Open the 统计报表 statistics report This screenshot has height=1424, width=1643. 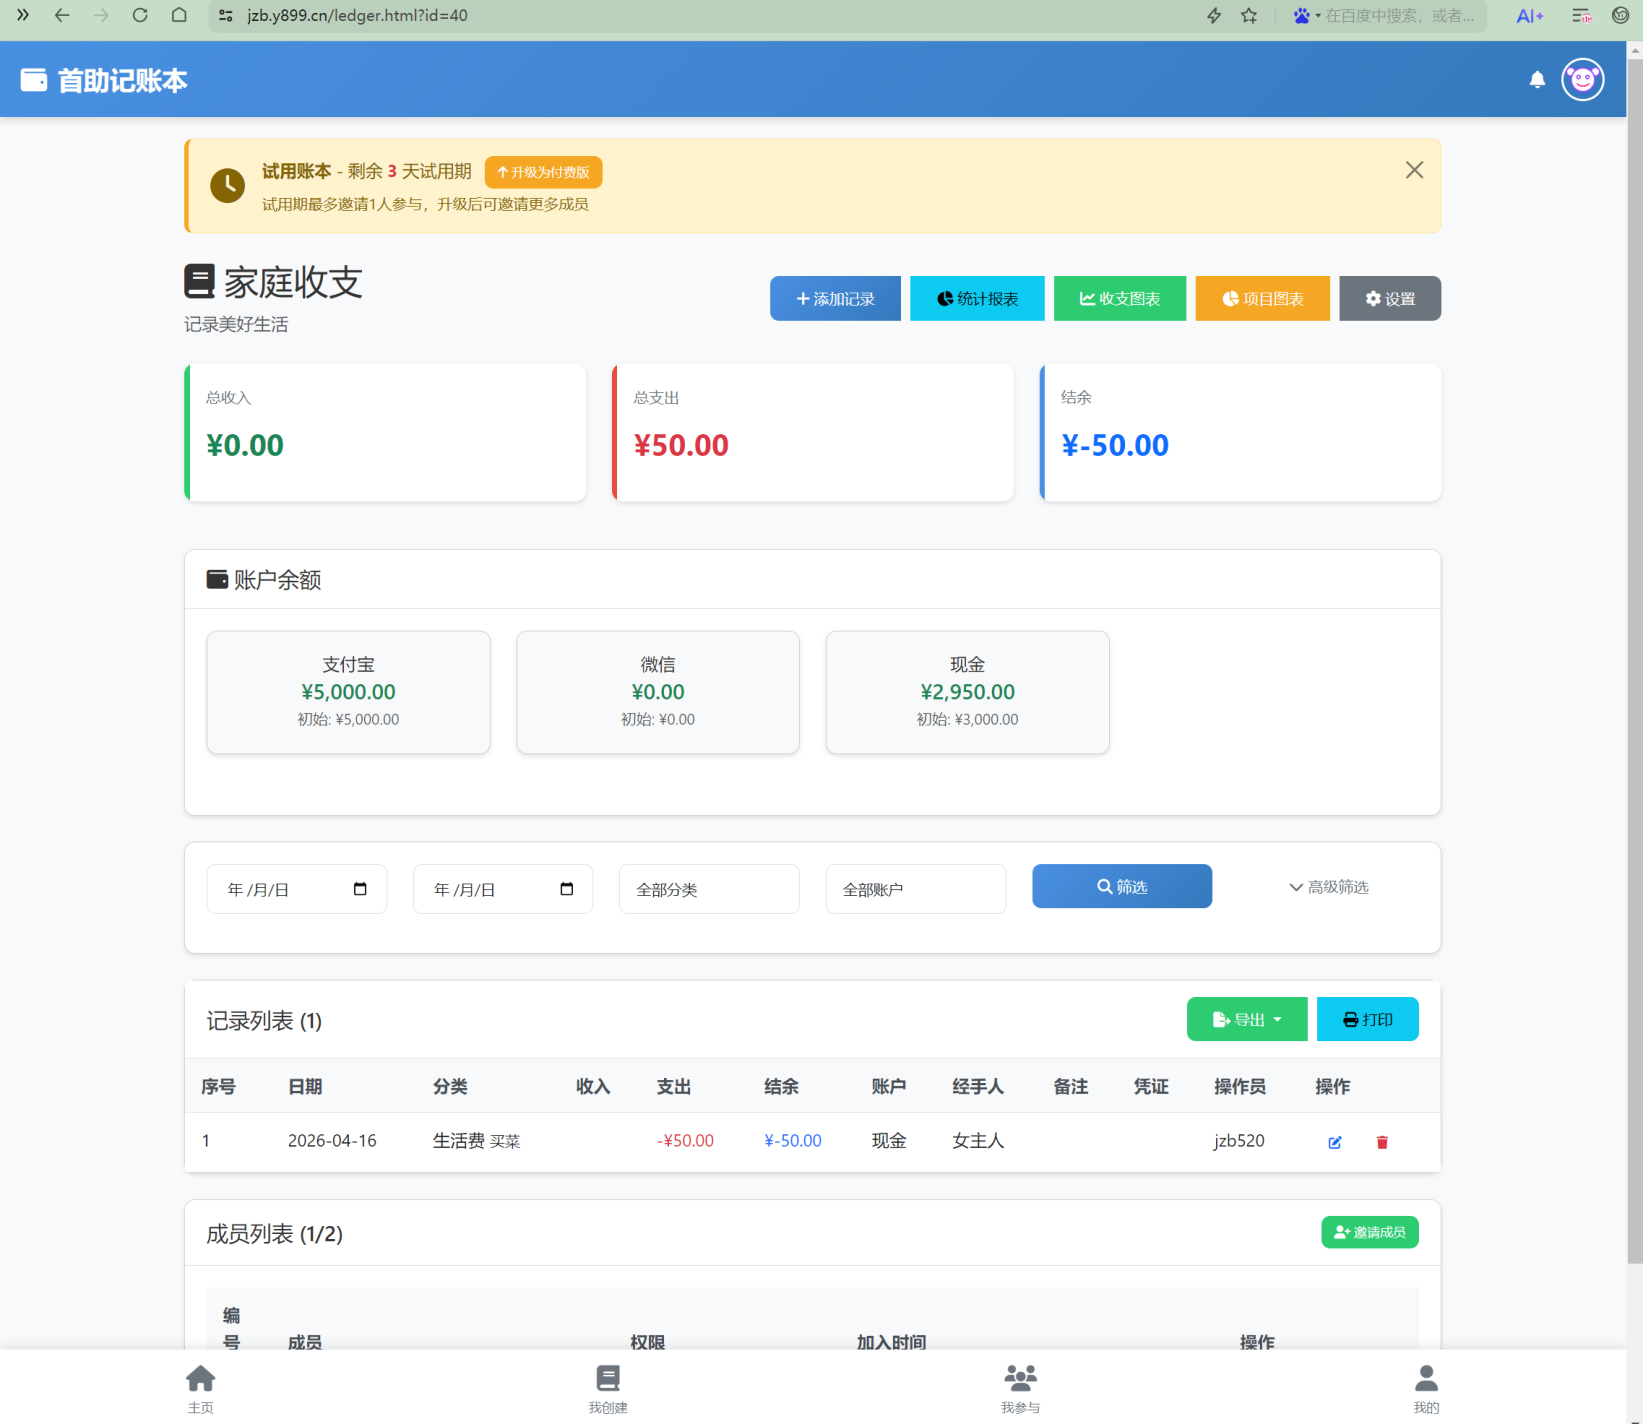(x=977, y=299)
